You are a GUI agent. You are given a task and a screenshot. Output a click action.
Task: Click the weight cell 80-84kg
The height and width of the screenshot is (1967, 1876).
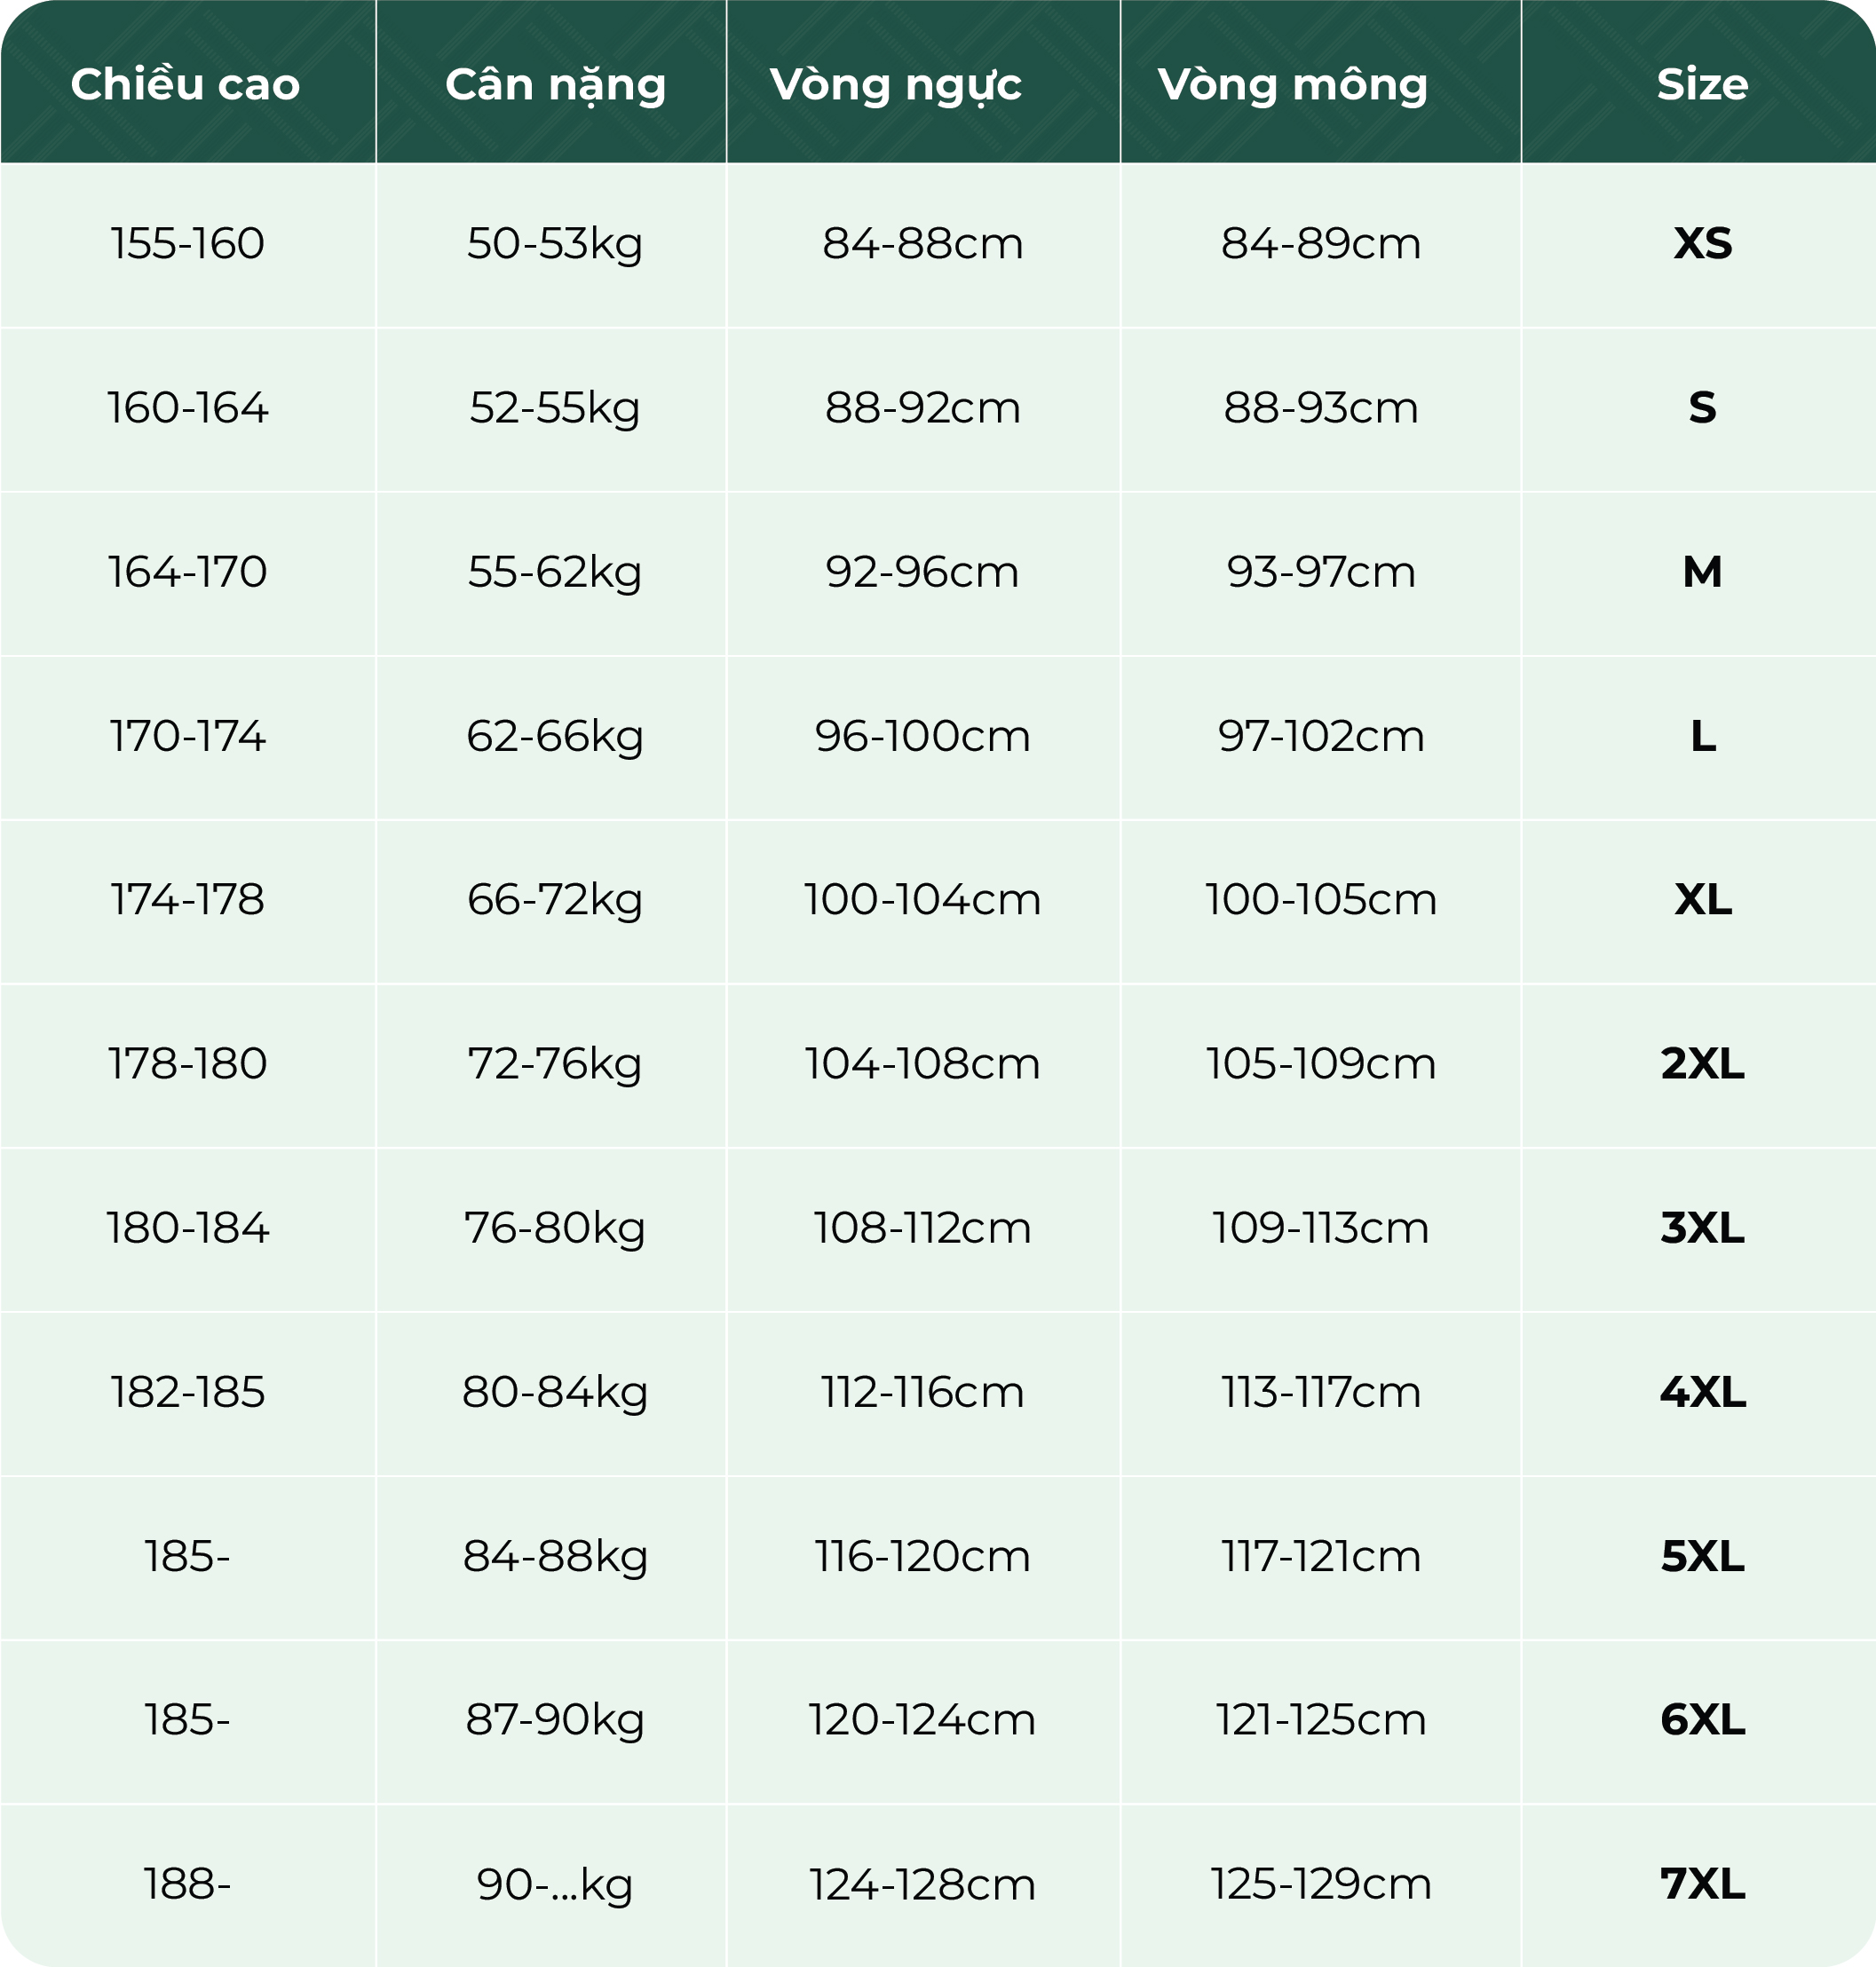pyautogui.click(x=555, y=1392)
